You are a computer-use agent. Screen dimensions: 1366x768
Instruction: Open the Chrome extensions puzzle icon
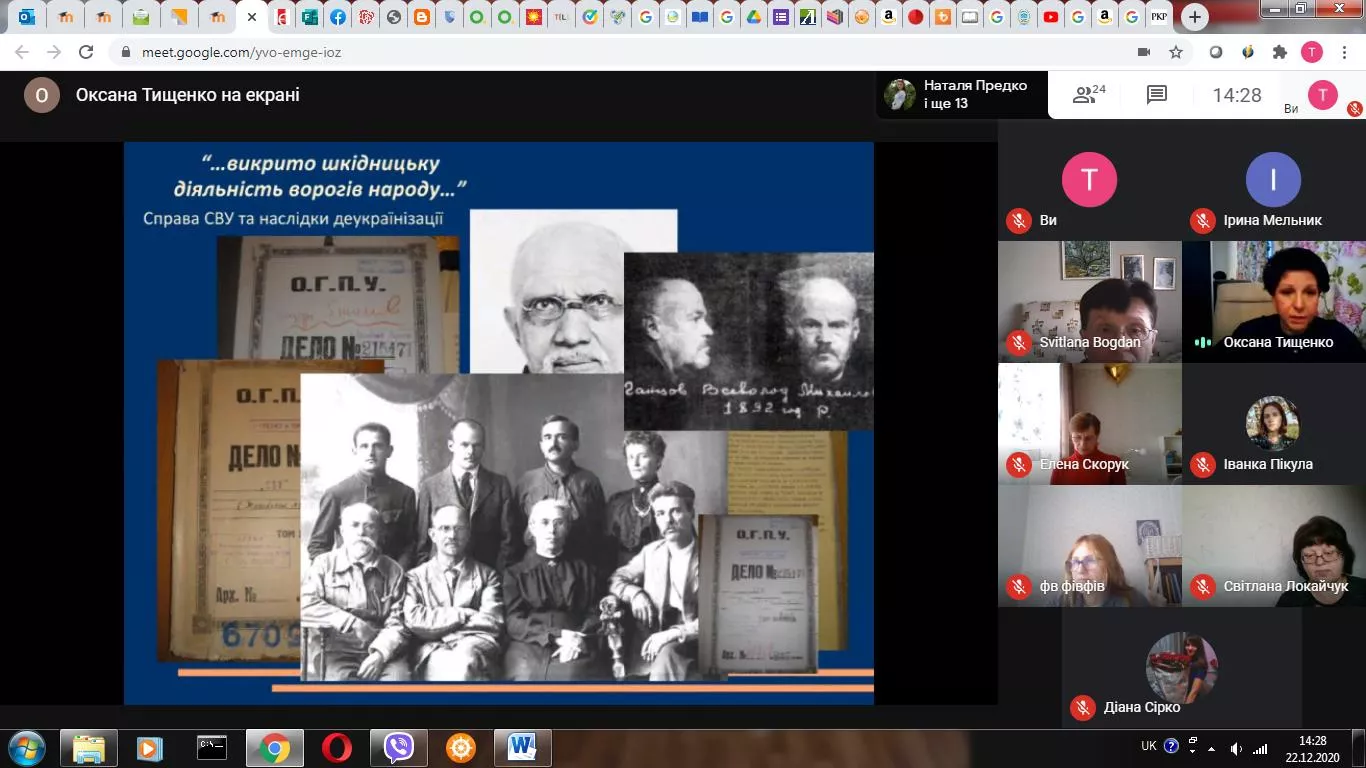click(1279, 52)
